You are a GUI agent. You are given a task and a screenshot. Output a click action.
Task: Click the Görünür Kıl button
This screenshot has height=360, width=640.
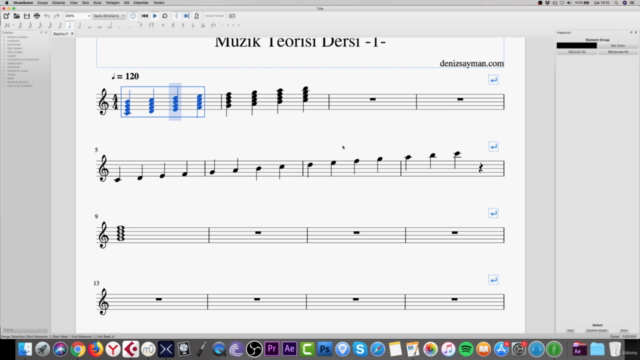pyautogui.click(x=577, y=52)
